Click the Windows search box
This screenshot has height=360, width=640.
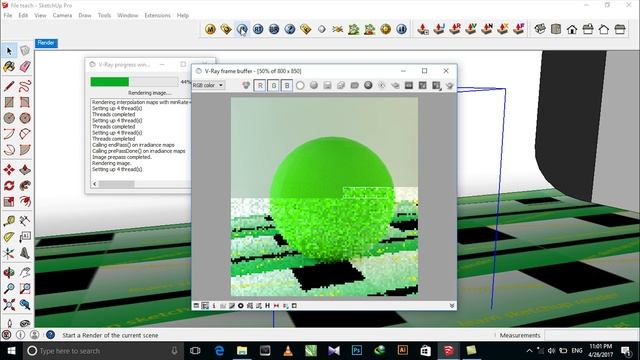click(102, 351)
